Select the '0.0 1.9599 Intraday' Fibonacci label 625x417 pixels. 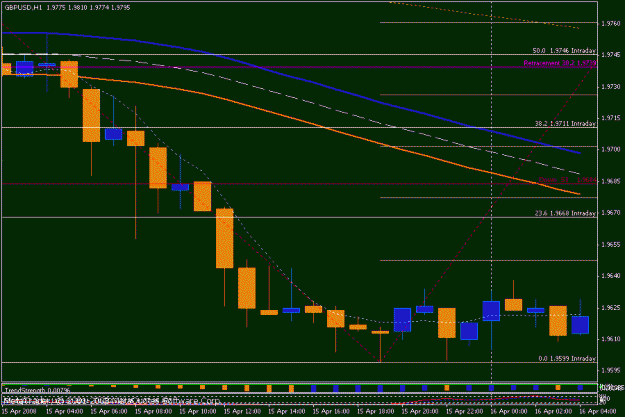[x=567, y=358]
